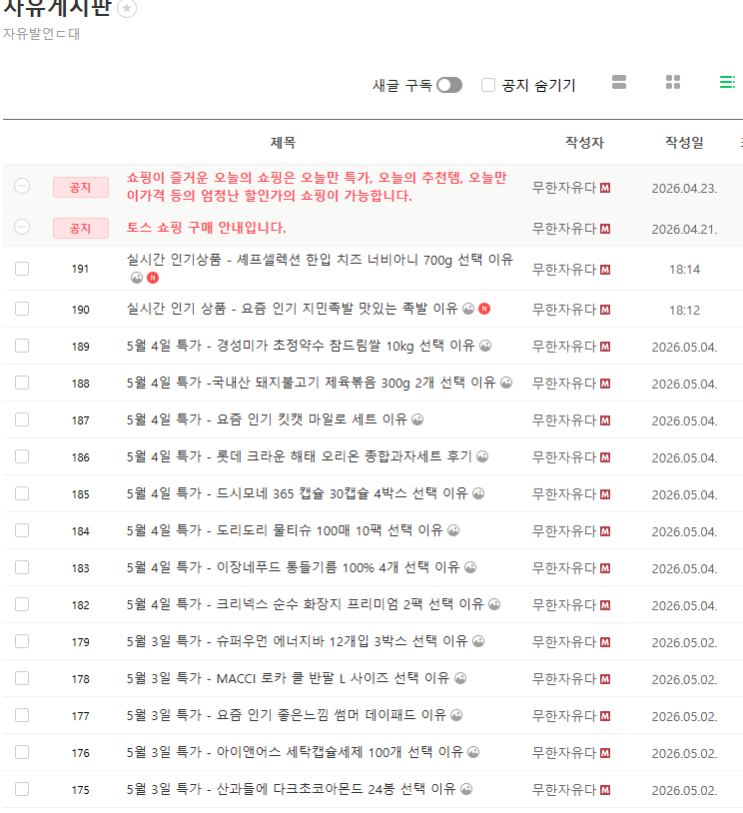
Task: Click the red N new badge on post 191
Action: tap(153, 278)
